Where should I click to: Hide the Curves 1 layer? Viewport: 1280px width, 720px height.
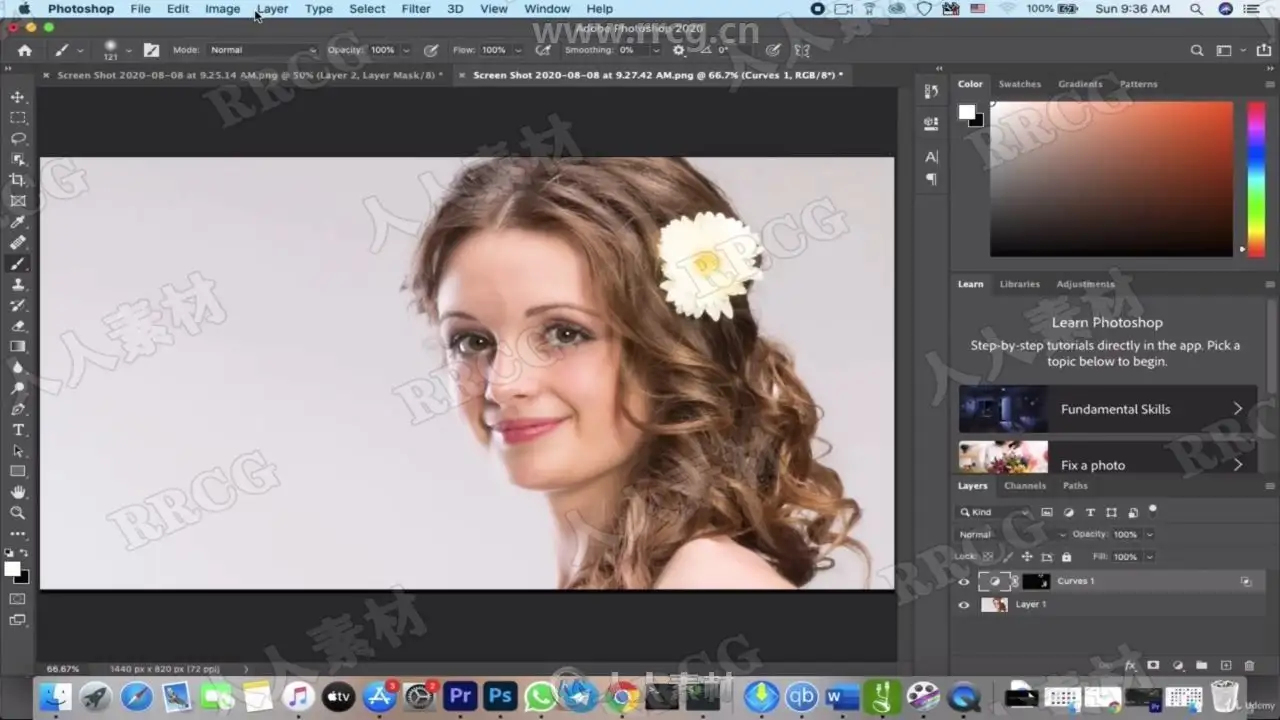(x=964, y=581)
